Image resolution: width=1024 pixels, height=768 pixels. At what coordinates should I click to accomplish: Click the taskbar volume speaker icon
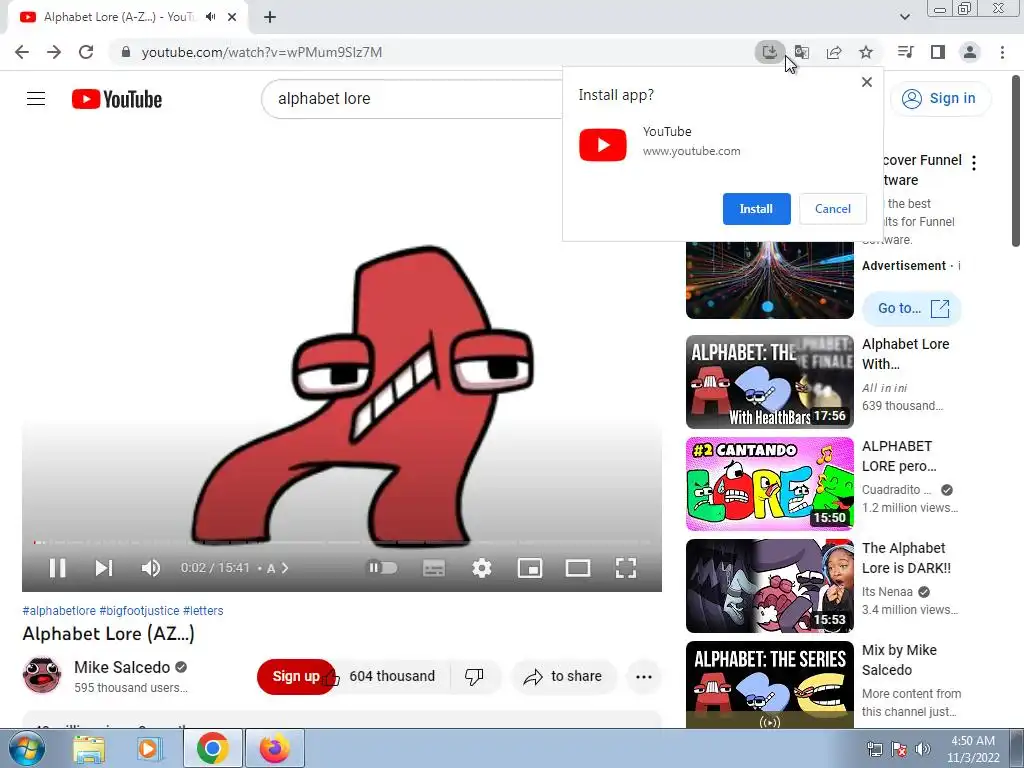(x=922, y=748)
